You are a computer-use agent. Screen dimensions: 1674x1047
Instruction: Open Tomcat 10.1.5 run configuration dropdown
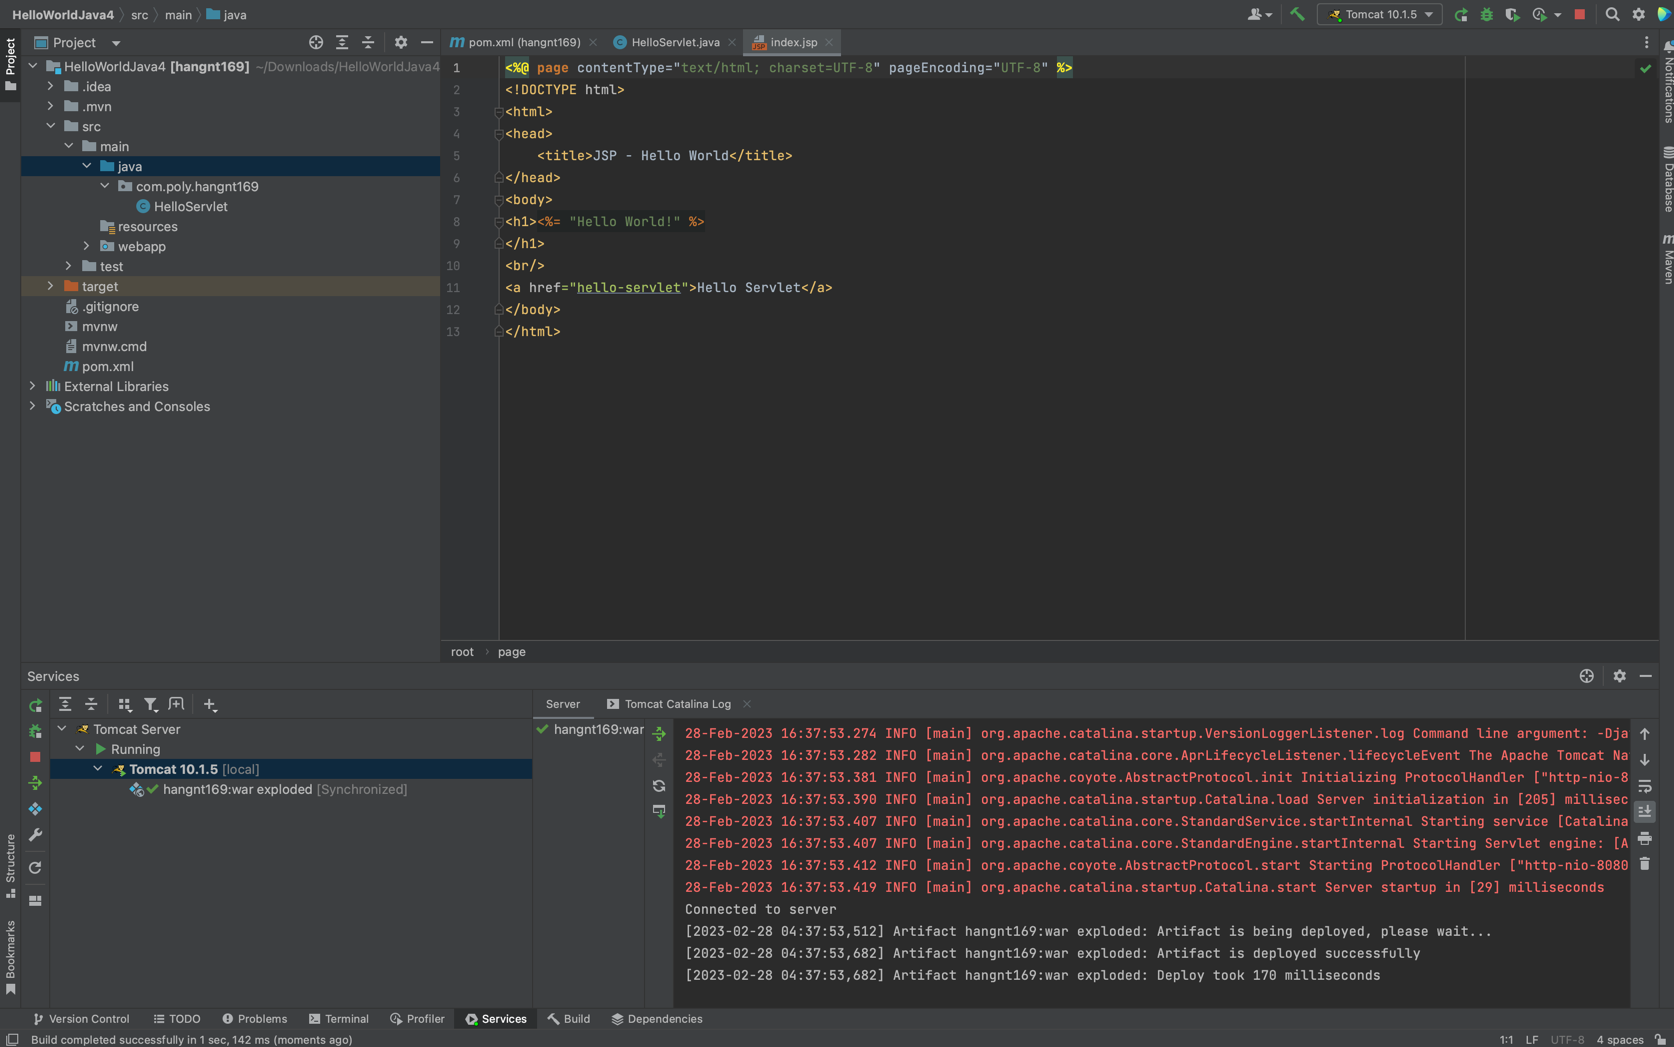1380,14
